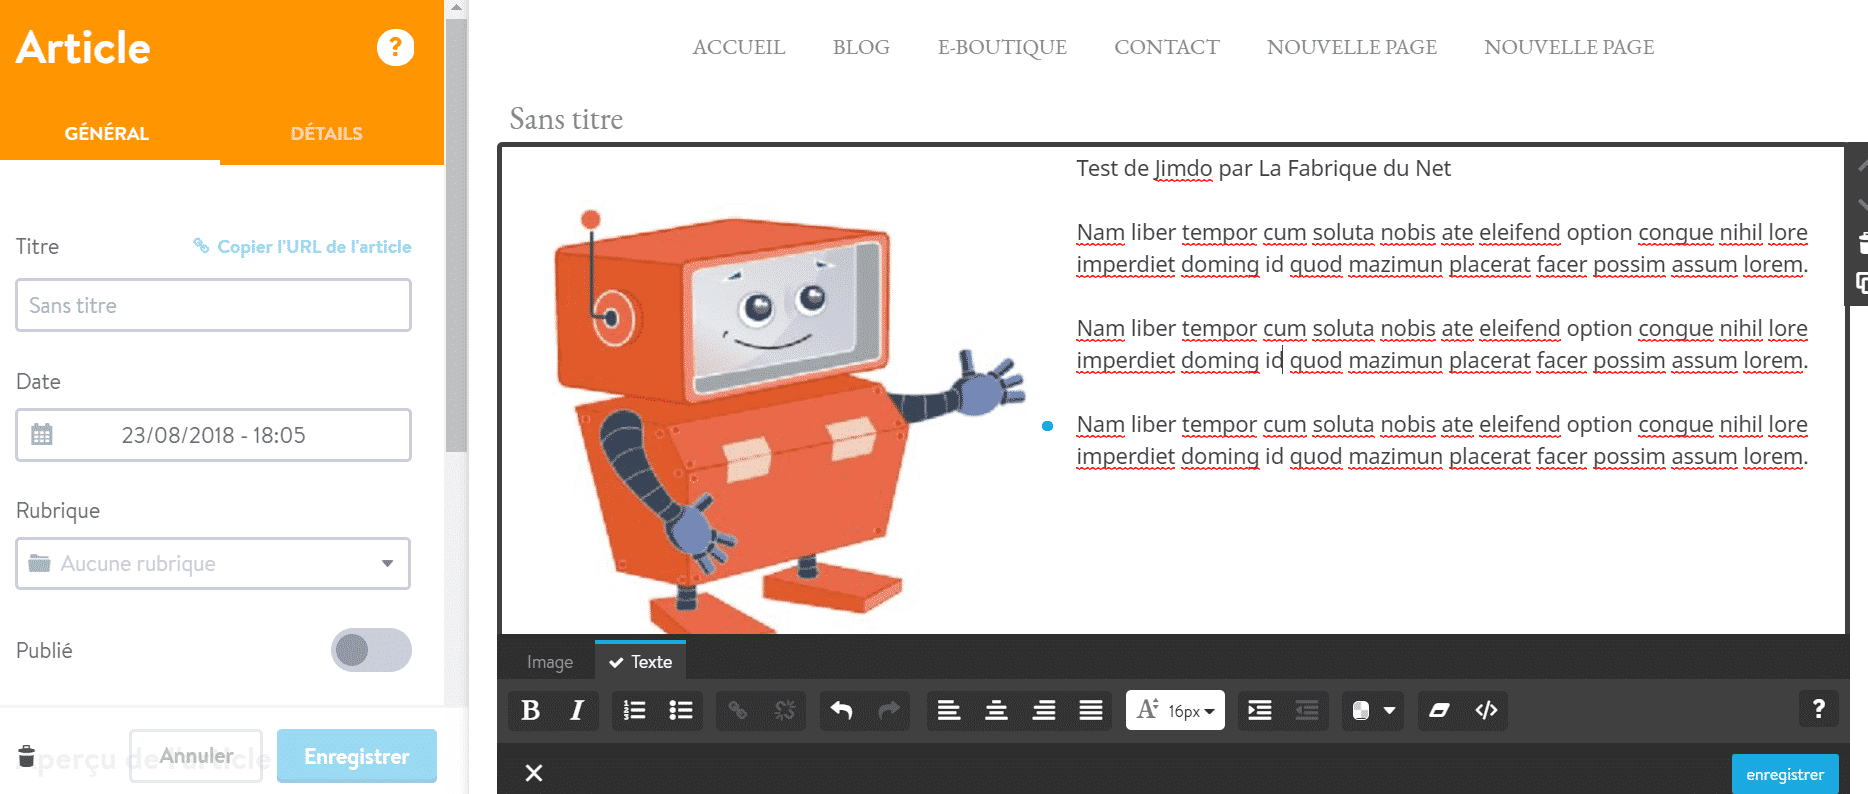The height and width of the screenshot is (794, 1868).
Task: Switch to the Détails tab
Action: (x=326, y=134)
